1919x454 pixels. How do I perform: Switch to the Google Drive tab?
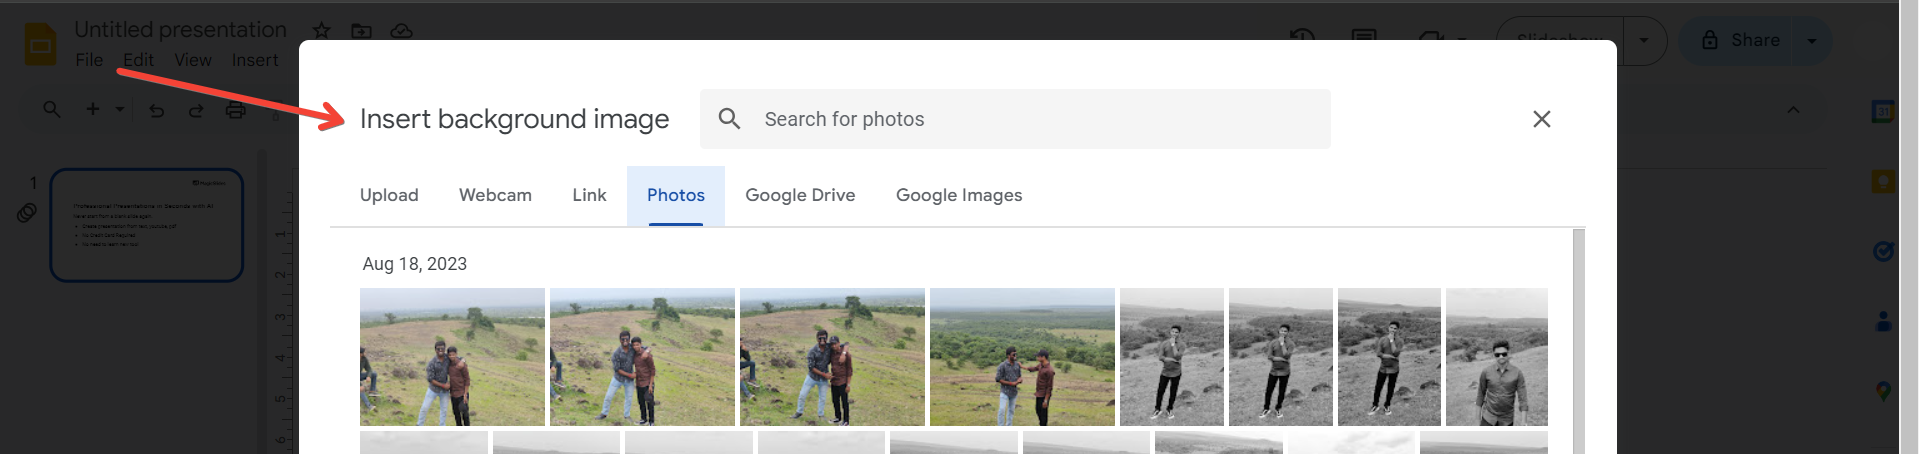800,195
